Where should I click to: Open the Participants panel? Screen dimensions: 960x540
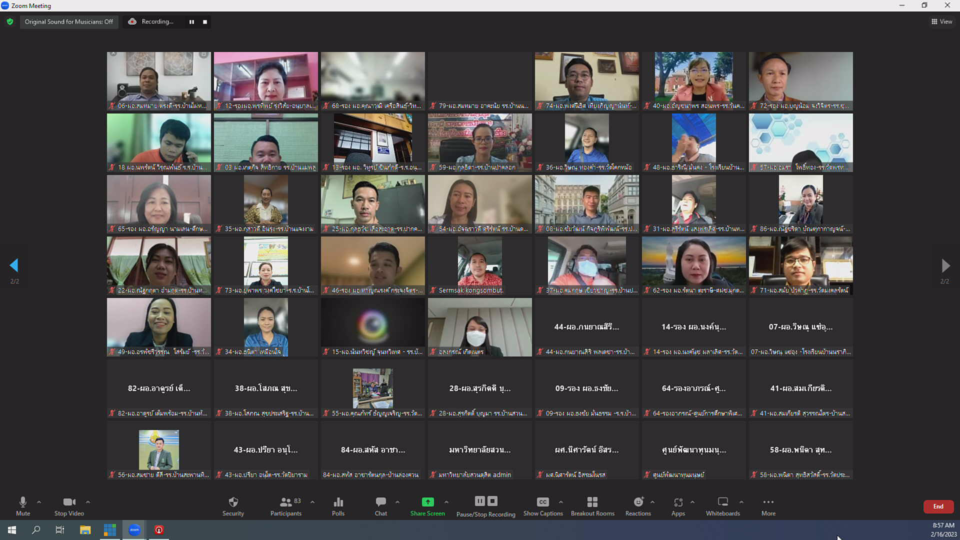(286, 505)
